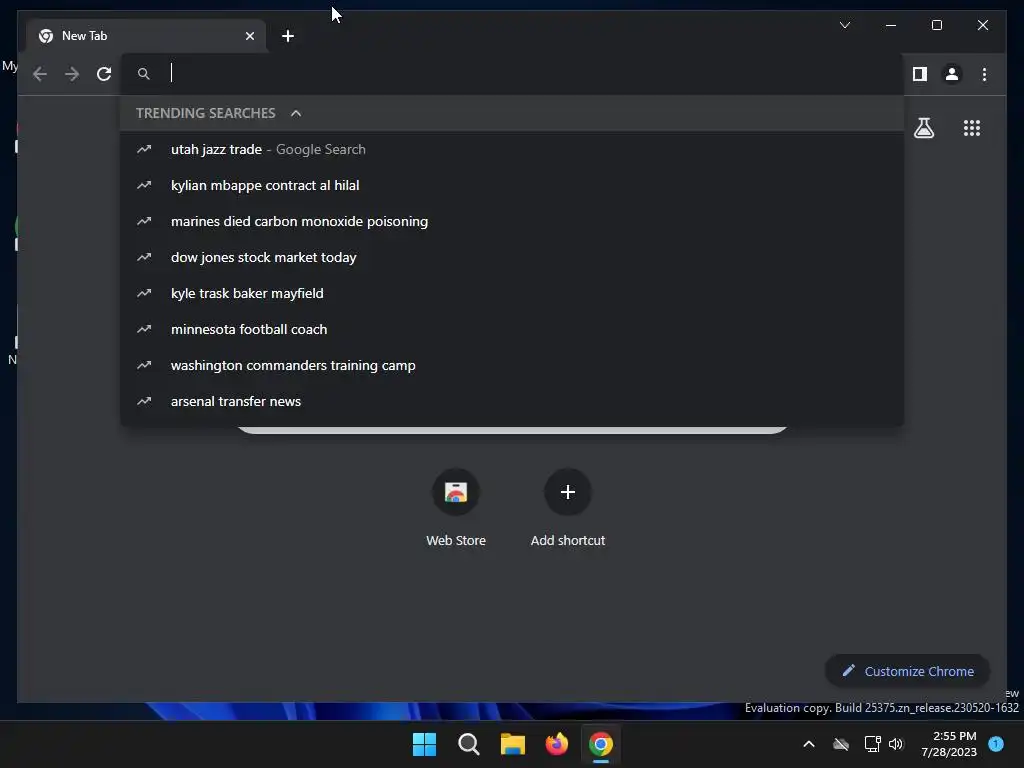Select 'dow jones stock market today' suggestion
The width and height of the screenshot is (1024, 768).
point(513,257)
